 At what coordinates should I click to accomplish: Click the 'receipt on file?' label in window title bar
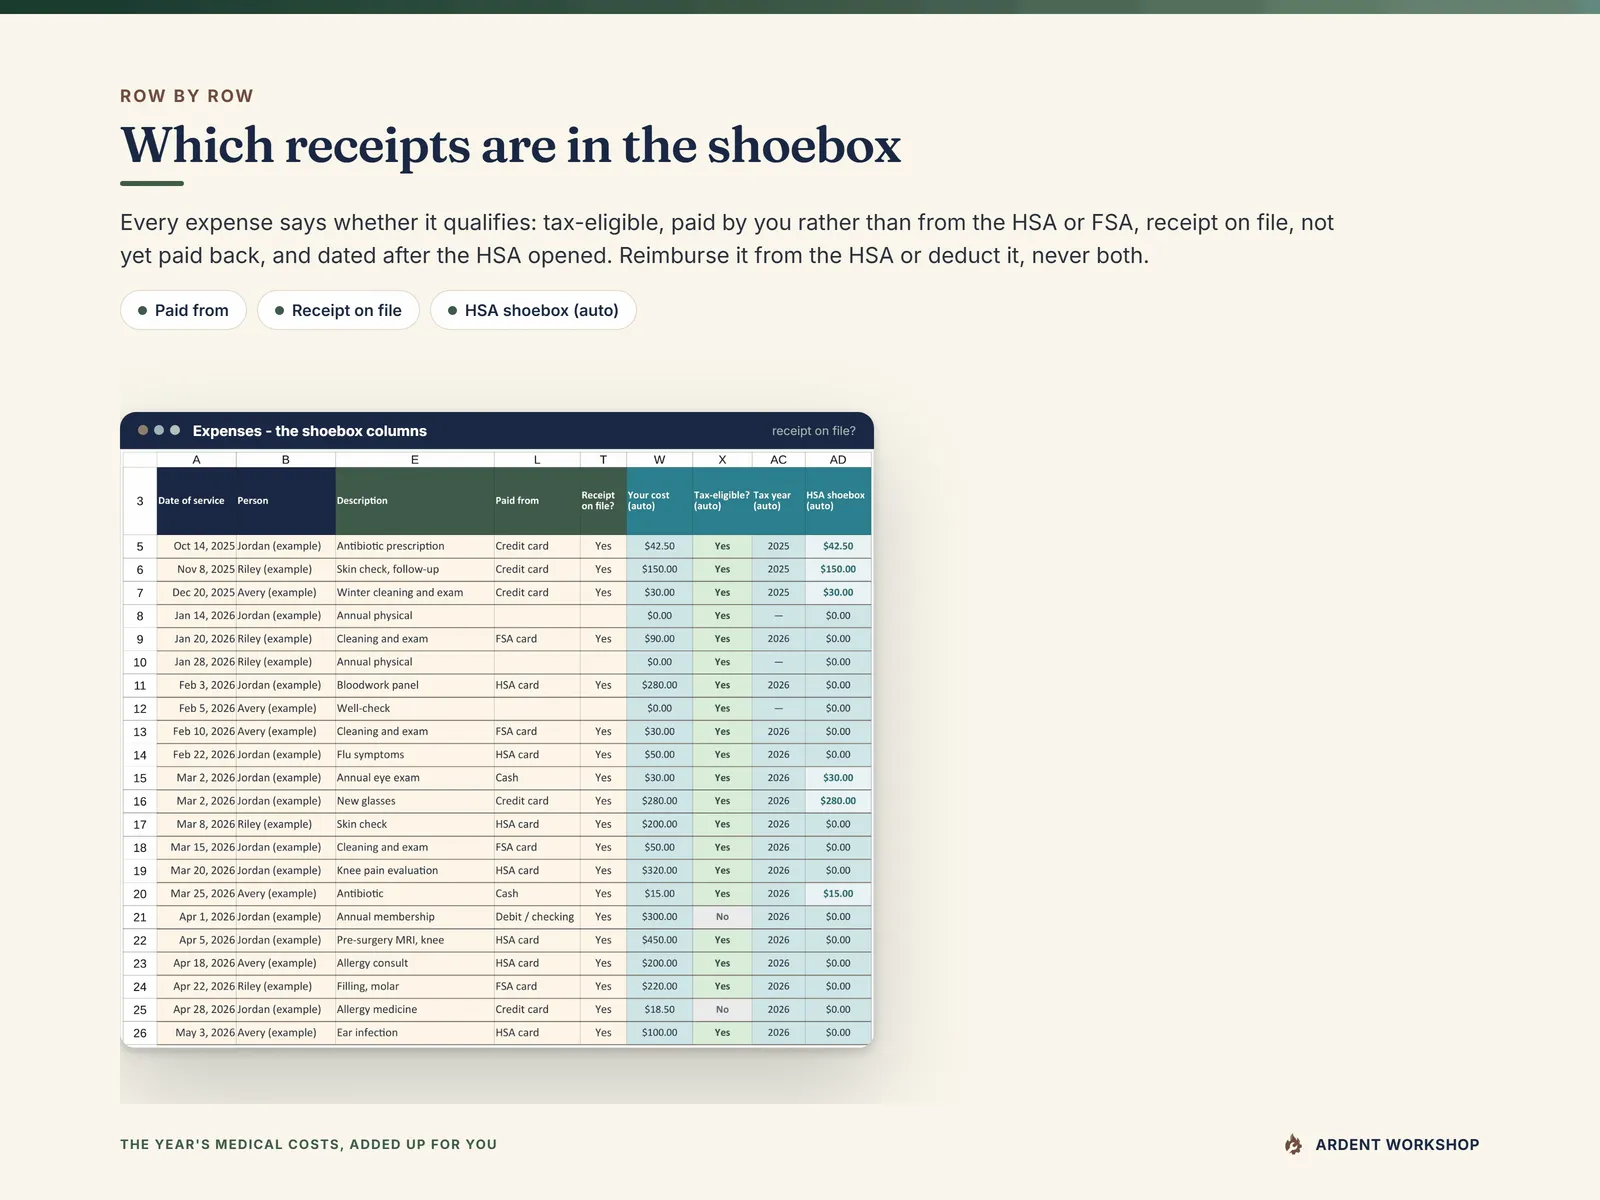point(813,431)
